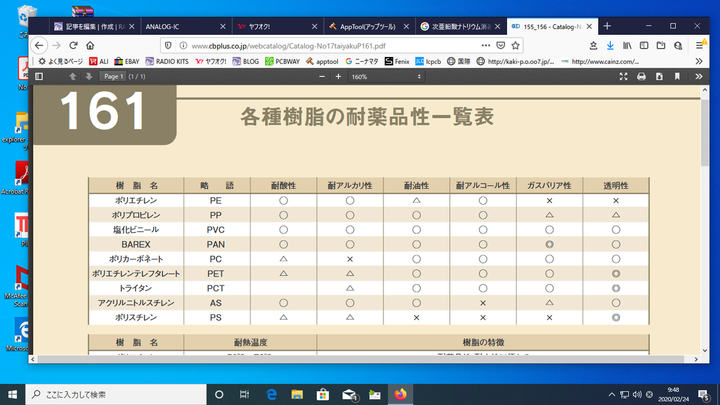Show hidden system tray icons

pyautogui.click(x=609, y=393)
